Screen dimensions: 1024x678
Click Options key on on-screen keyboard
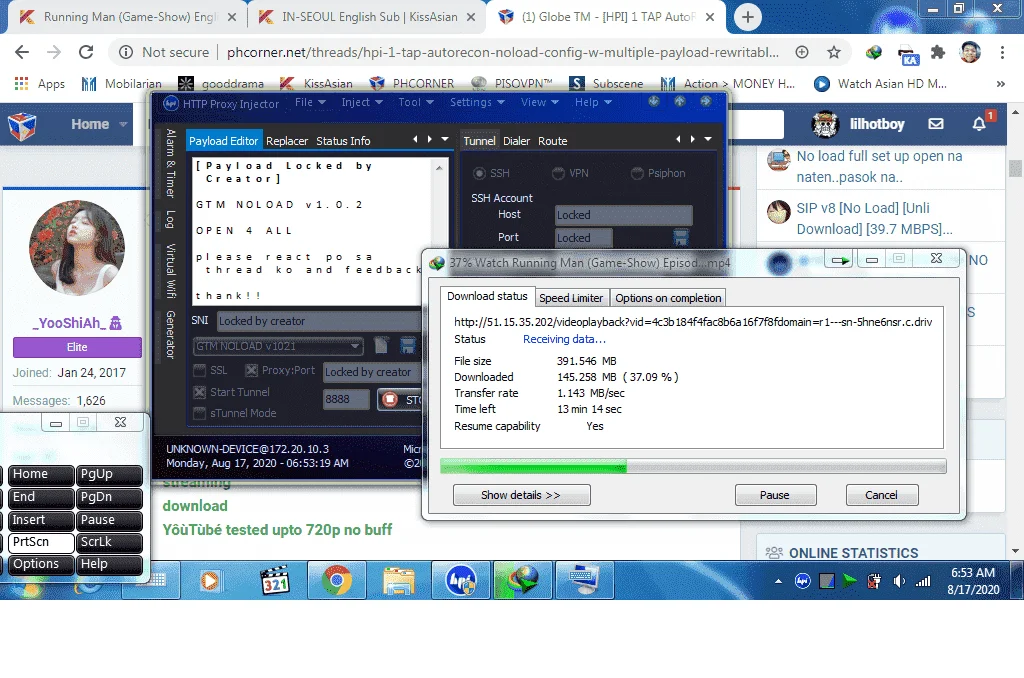pyautogui.click(x=40, y=564)
